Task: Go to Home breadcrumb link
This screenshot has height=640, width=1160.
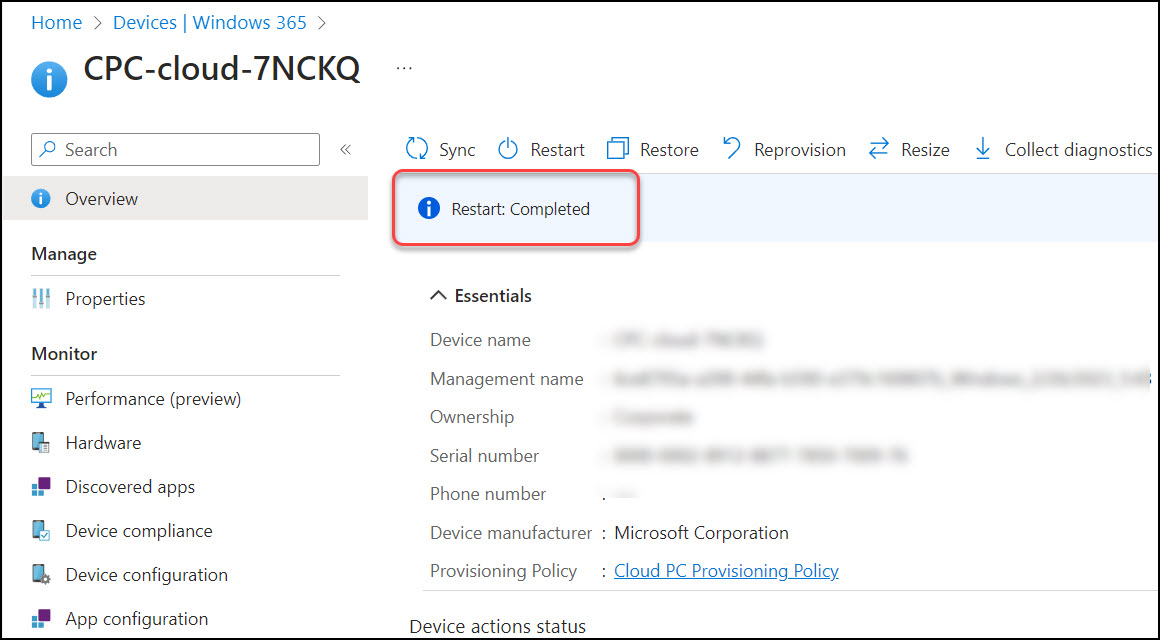Action: tap(56, 23)
